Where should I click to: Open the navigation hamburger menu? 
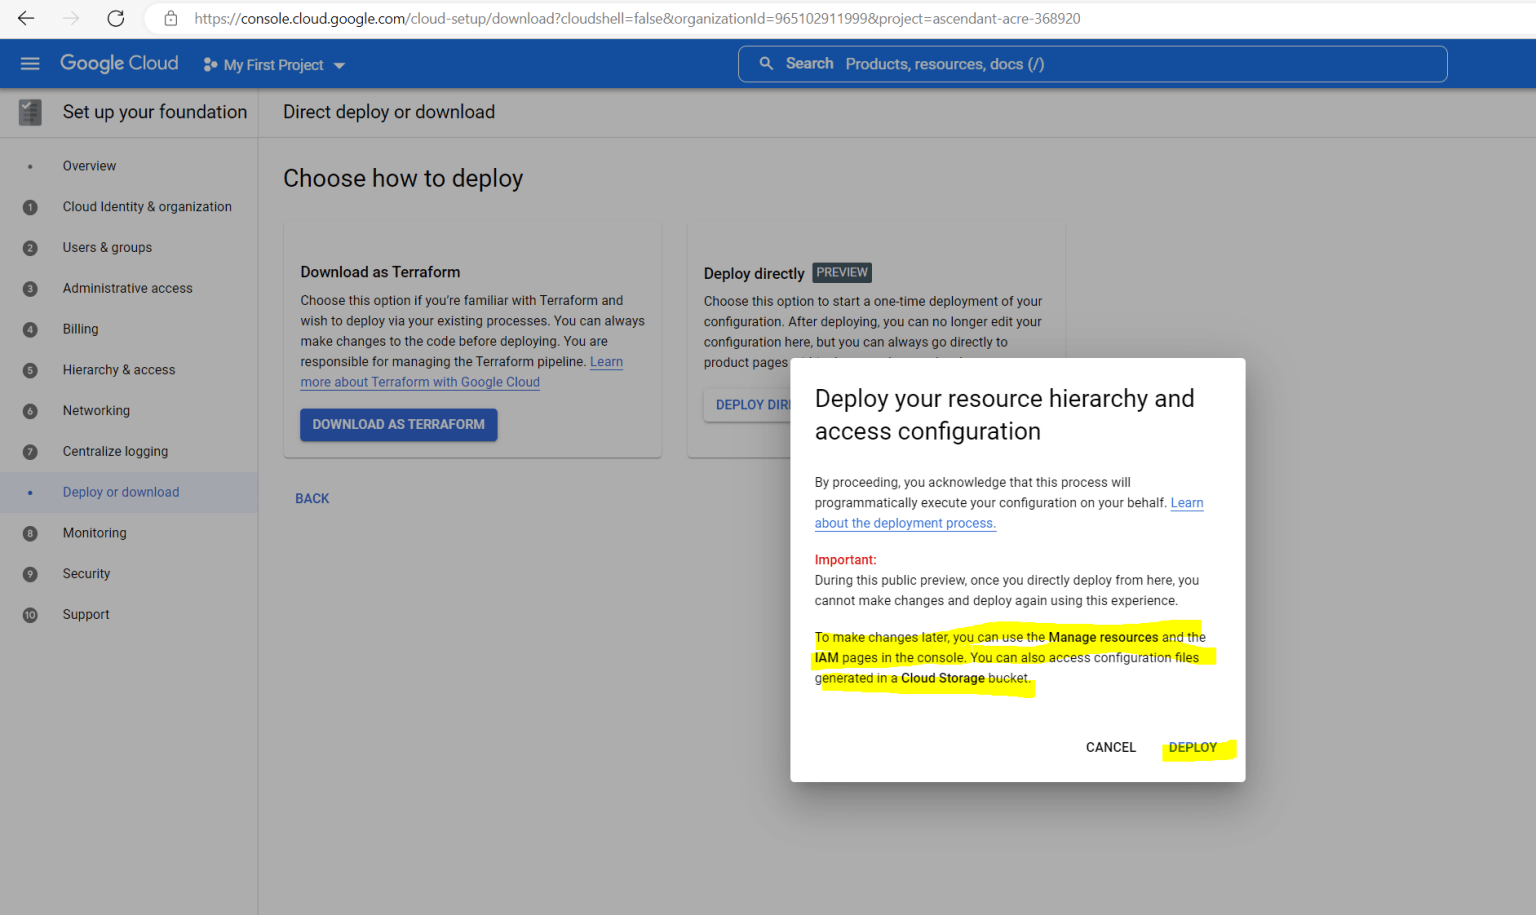[29, 63]
